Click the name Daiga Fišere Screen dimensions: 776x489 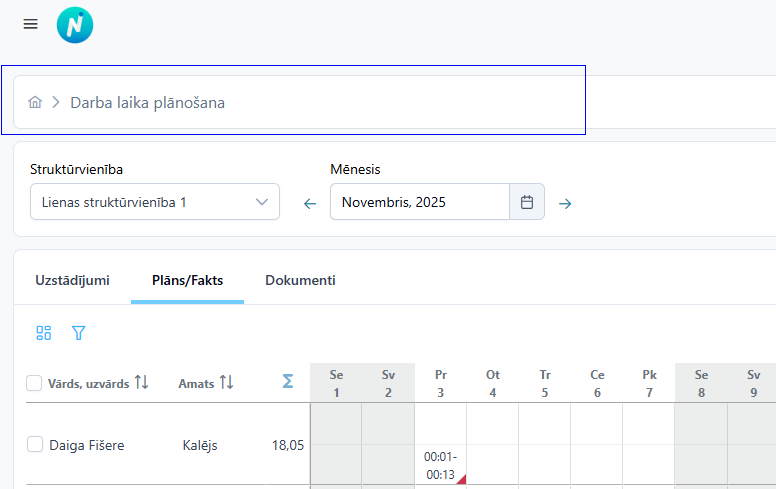click(x=87, y=445)
